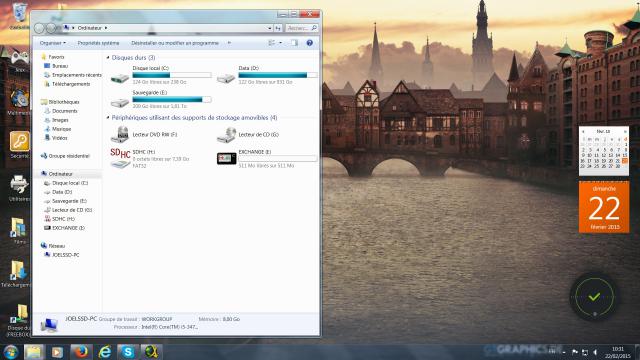Open the folder icon in the taskbar

[x=34, y=352]
